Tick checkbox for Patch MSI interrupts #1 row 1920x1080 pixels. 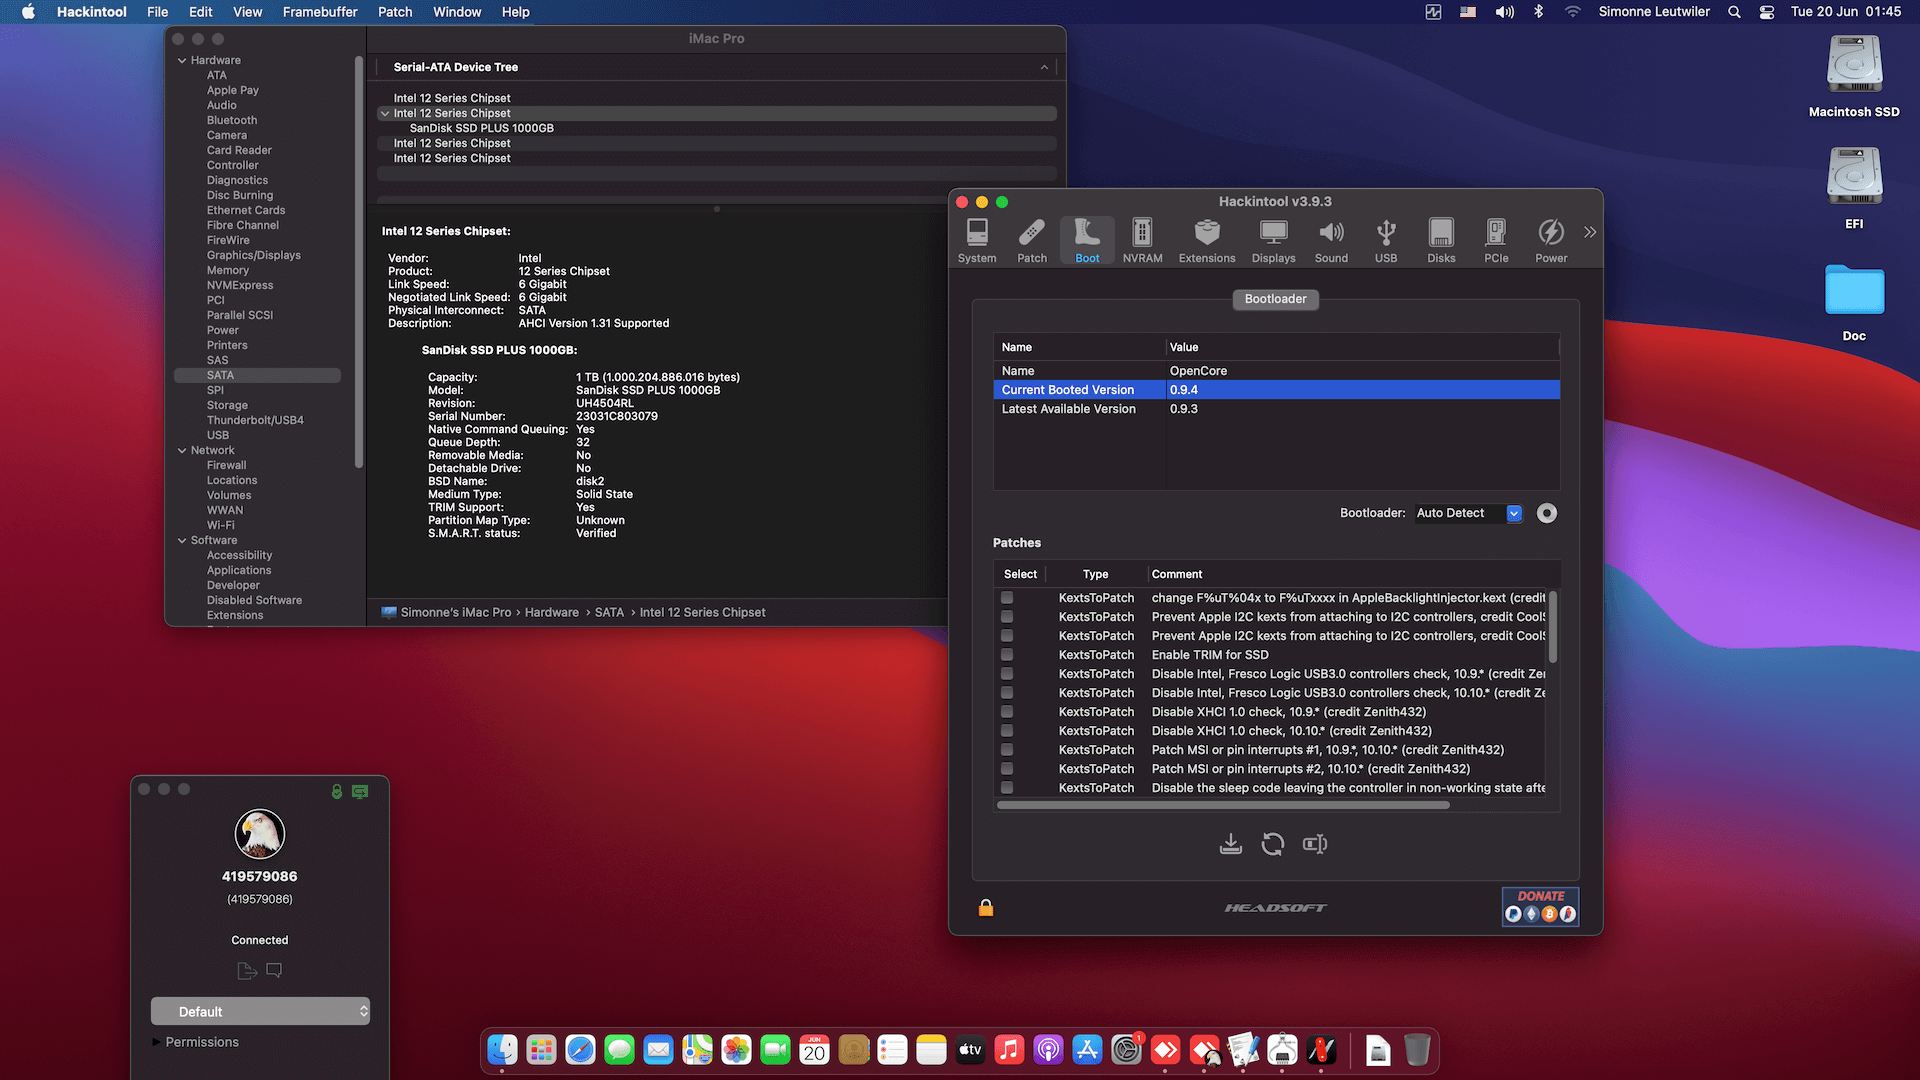pos(1007,750)
